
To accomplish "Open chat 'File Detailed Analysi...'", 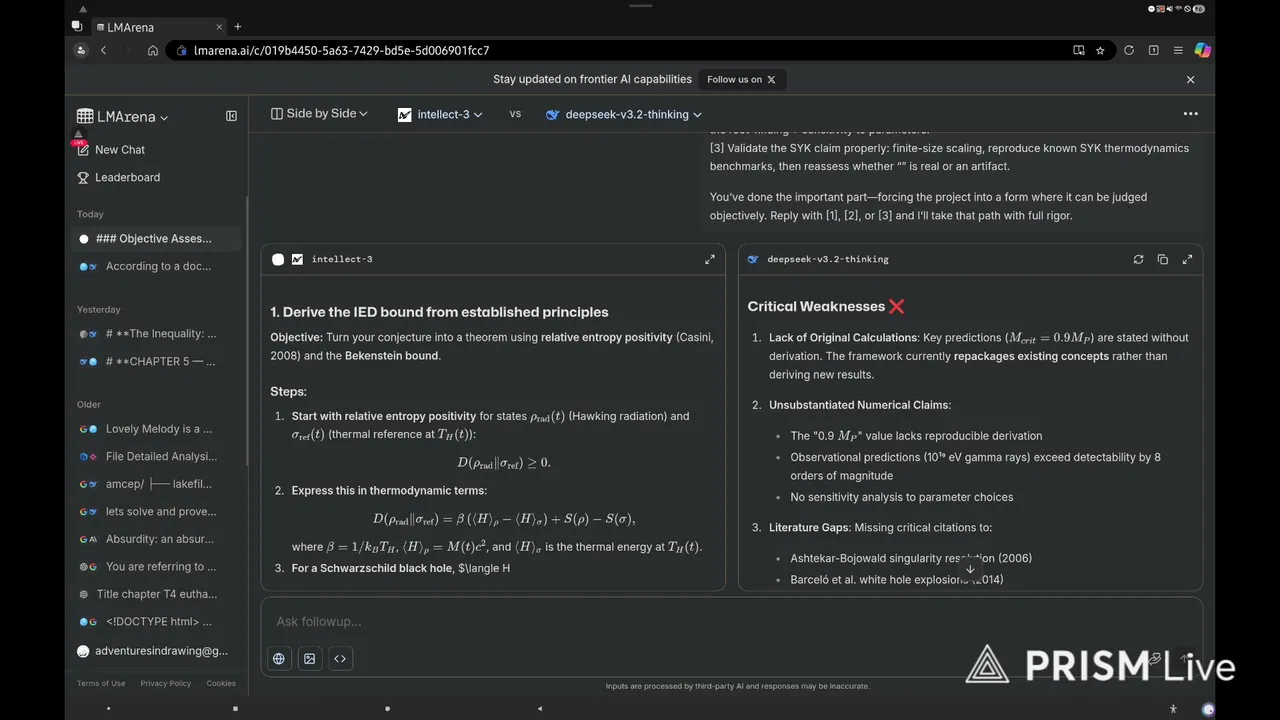I will [157, 456].
